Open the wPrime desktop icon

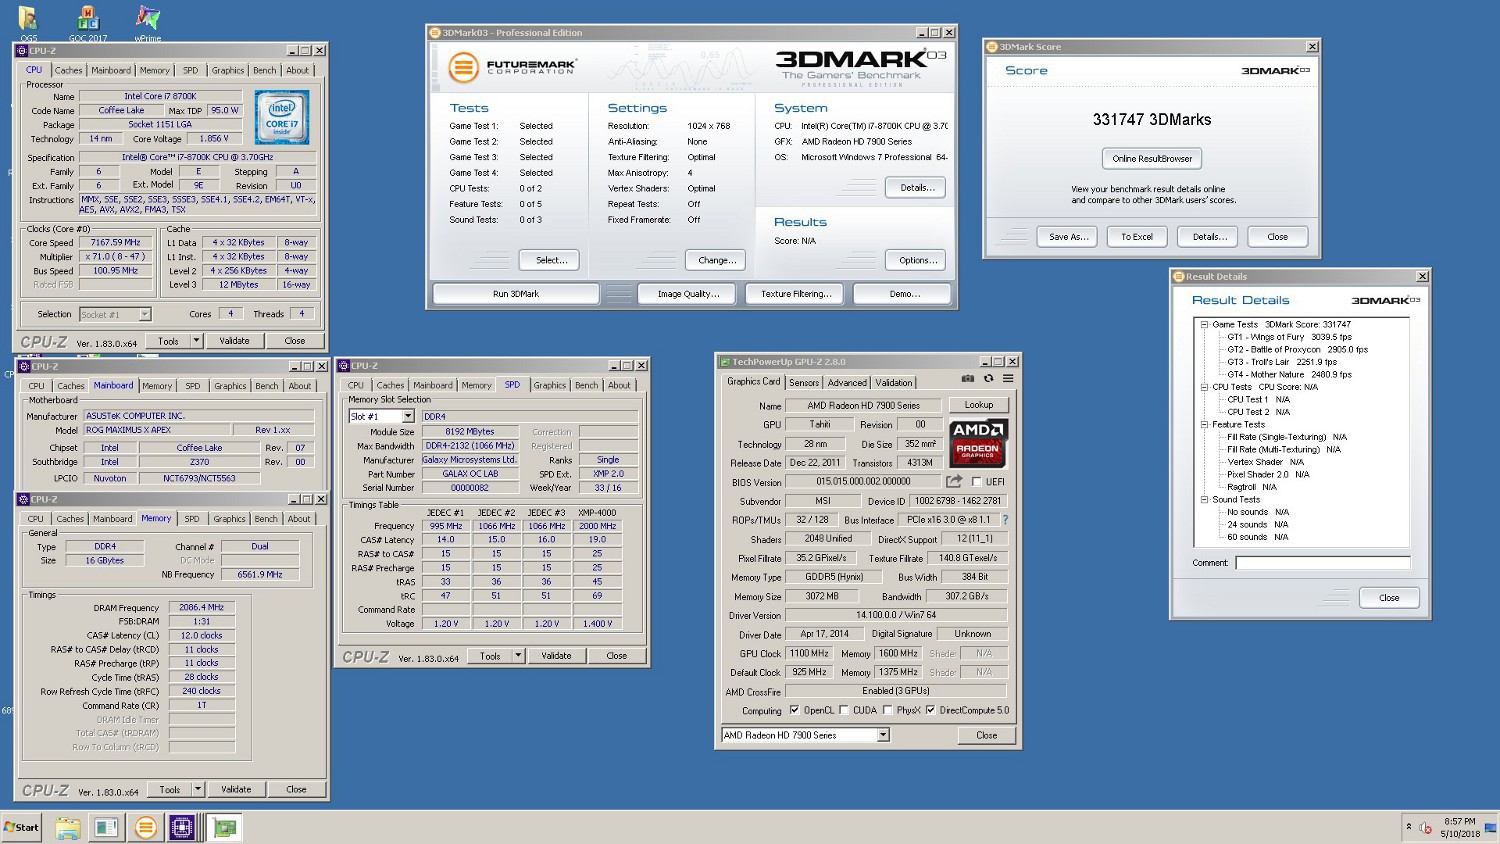point(148,22)
